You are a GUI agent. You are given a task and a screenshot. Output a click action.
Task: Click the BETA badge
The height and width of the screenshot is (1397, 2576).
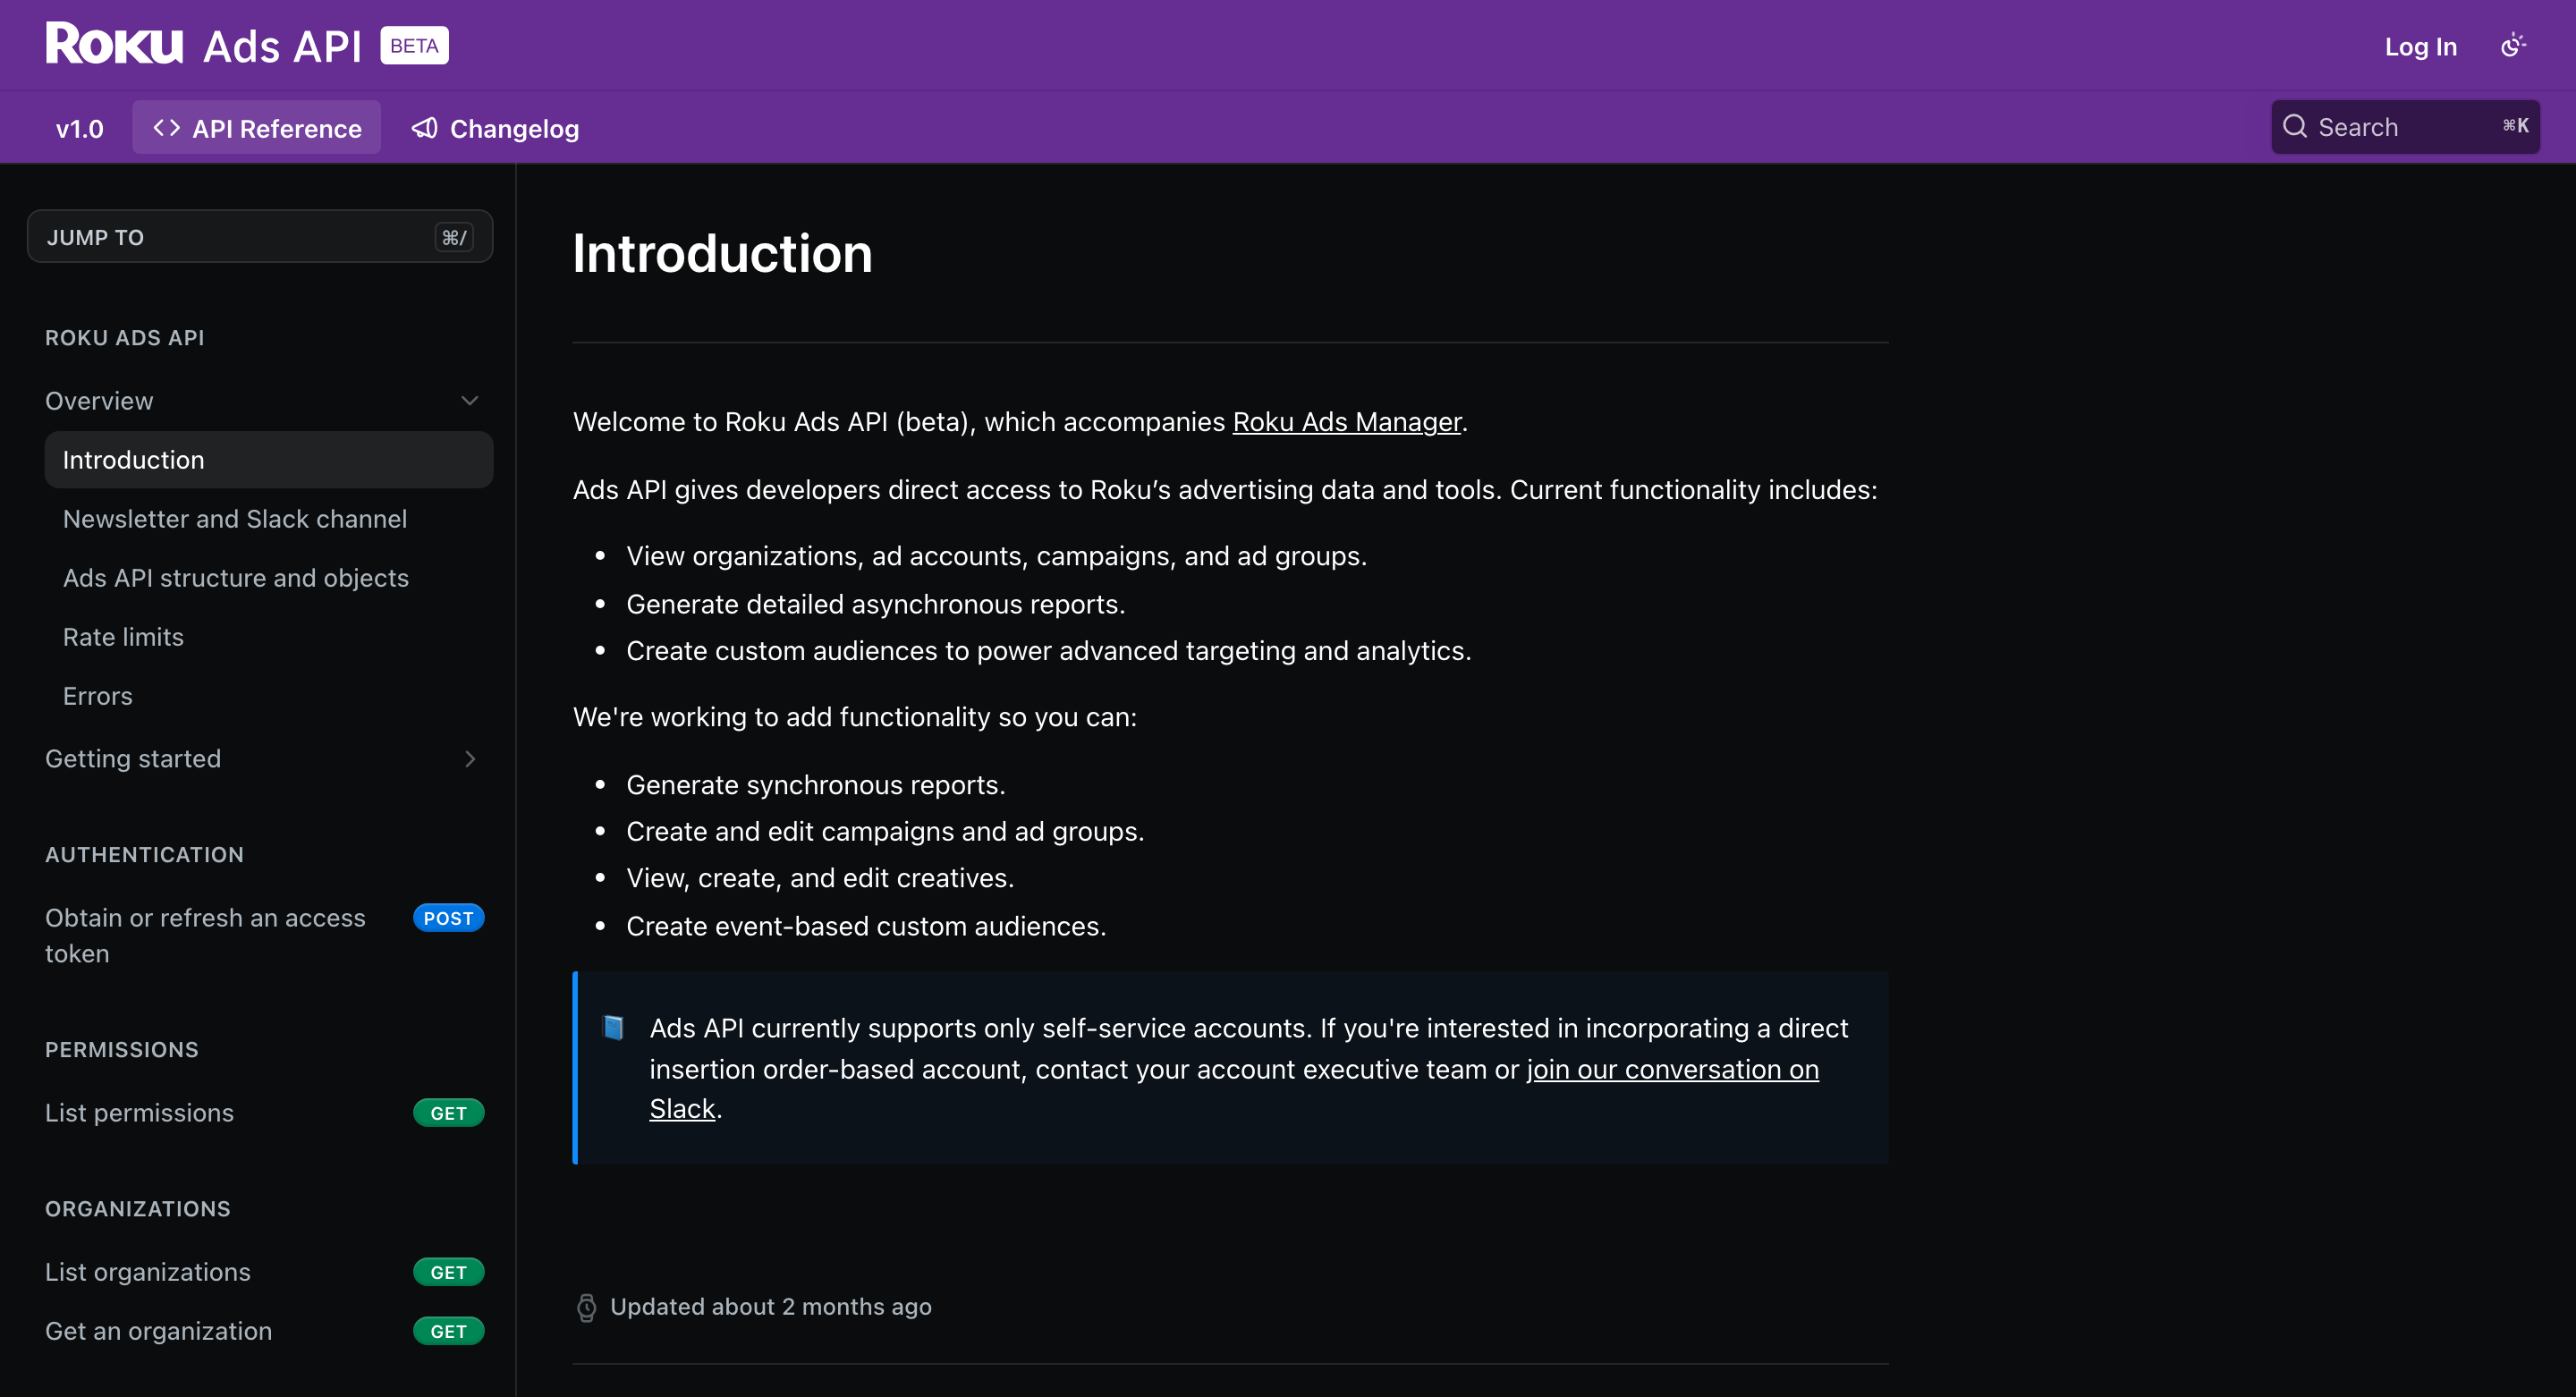pyautogui.click(x=414, y=46)
